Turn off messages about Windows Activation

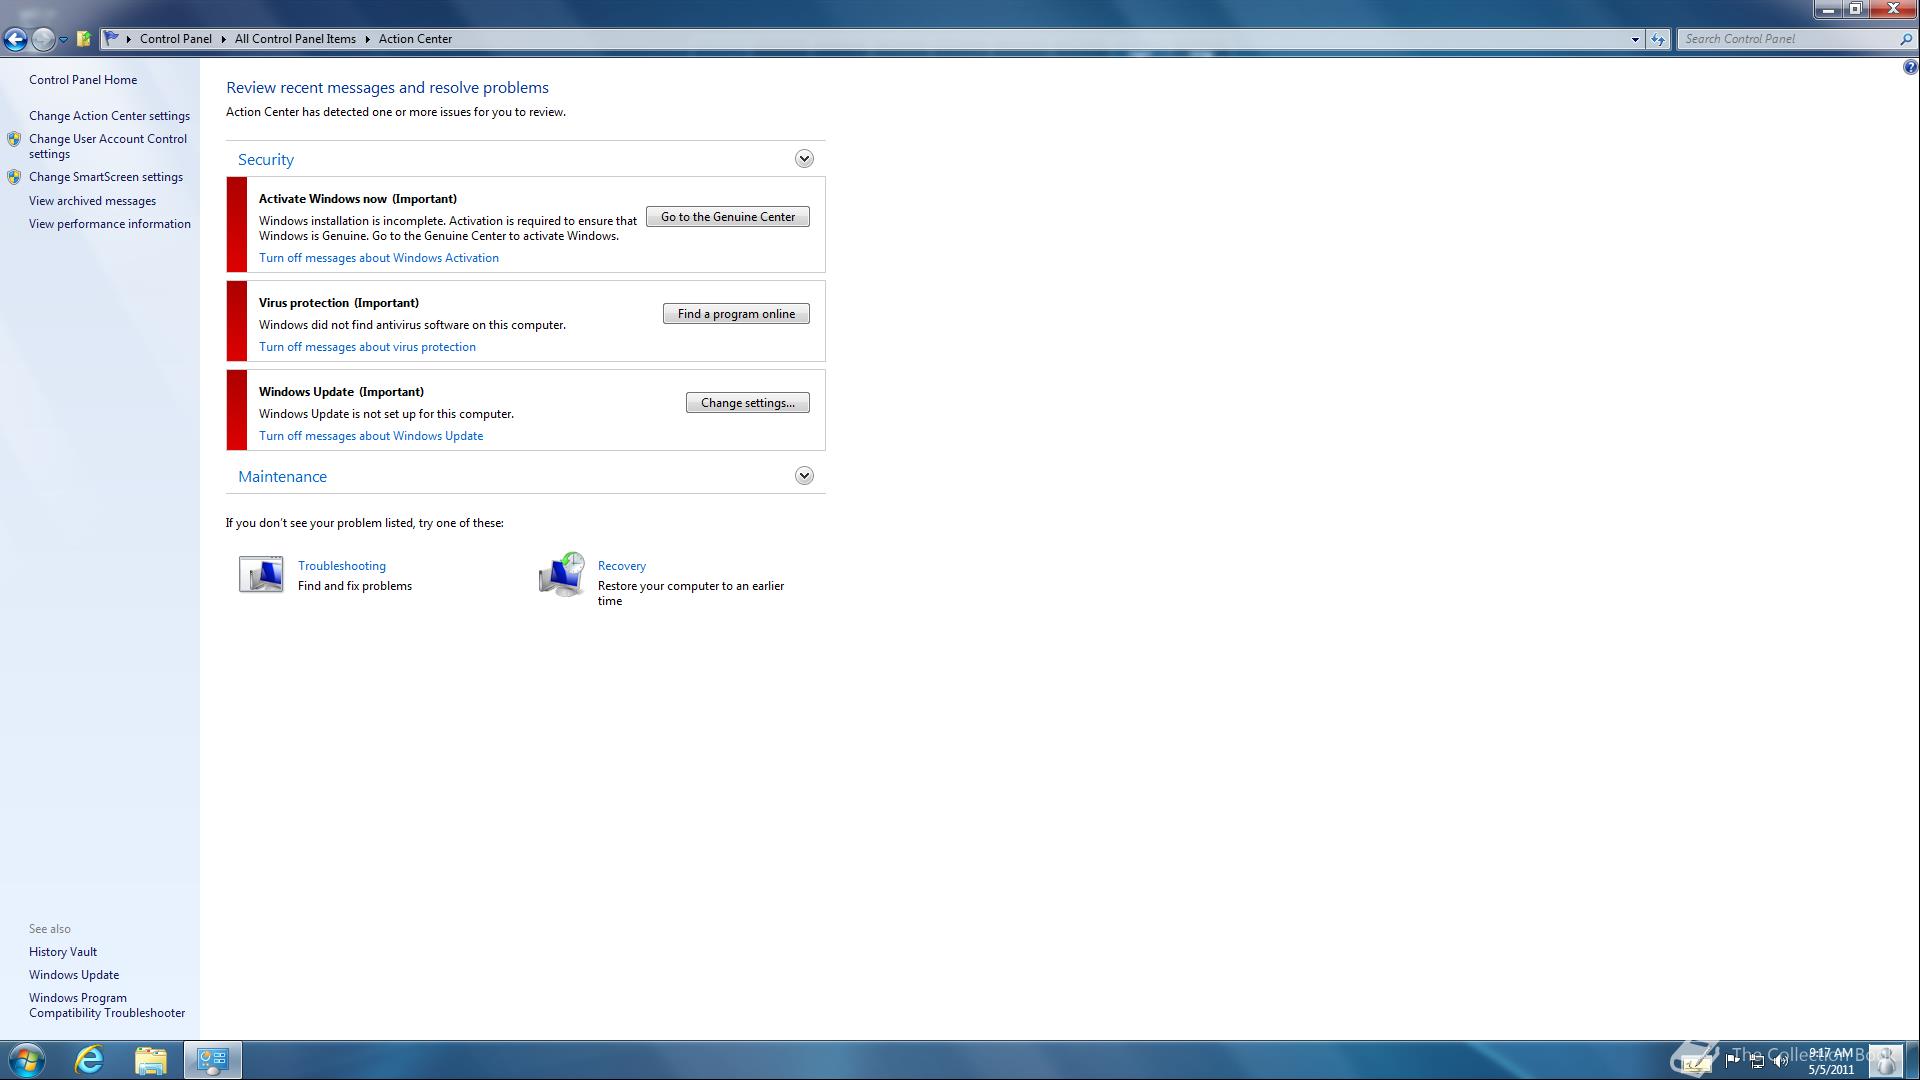(x=379, y=258)
